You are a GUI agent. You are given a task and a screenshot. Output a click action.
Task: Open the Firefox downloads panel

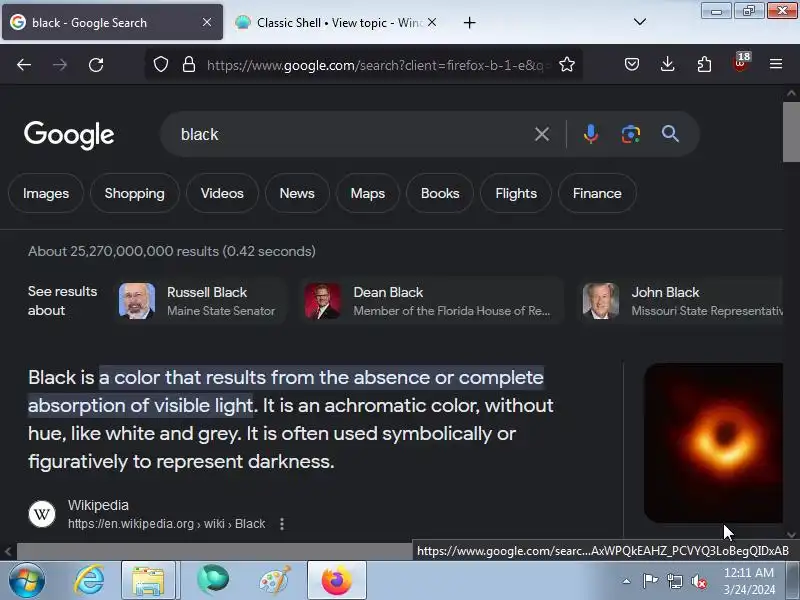(667, 64)
